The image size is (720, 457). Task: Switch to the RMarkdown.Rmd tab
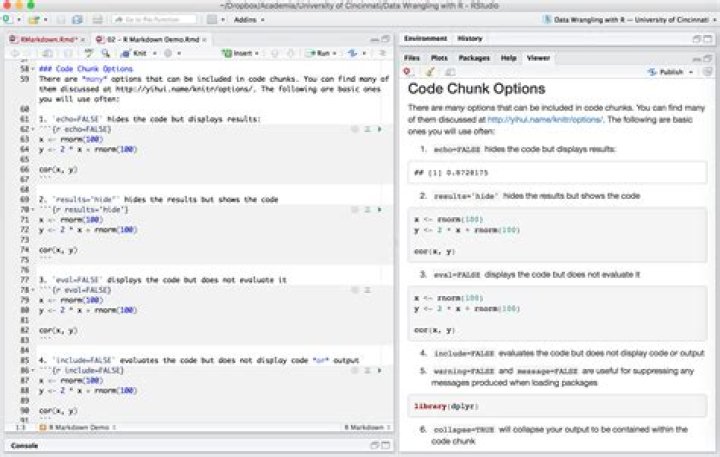44,39
